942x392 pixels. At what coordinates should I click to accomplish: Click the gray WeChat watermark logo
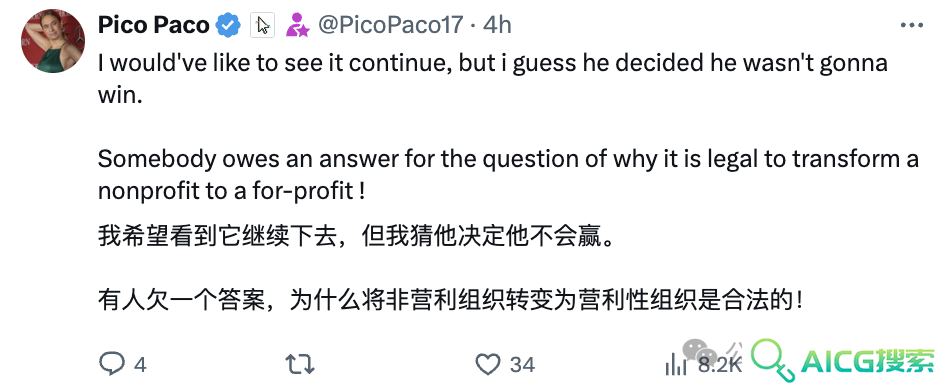(700, 352)
